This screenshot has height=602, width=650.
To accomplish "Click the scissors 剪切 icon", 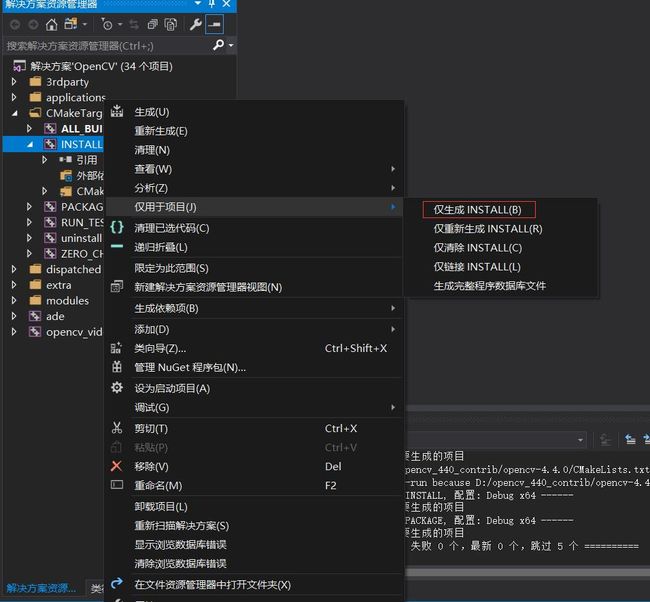I will 117,428.
